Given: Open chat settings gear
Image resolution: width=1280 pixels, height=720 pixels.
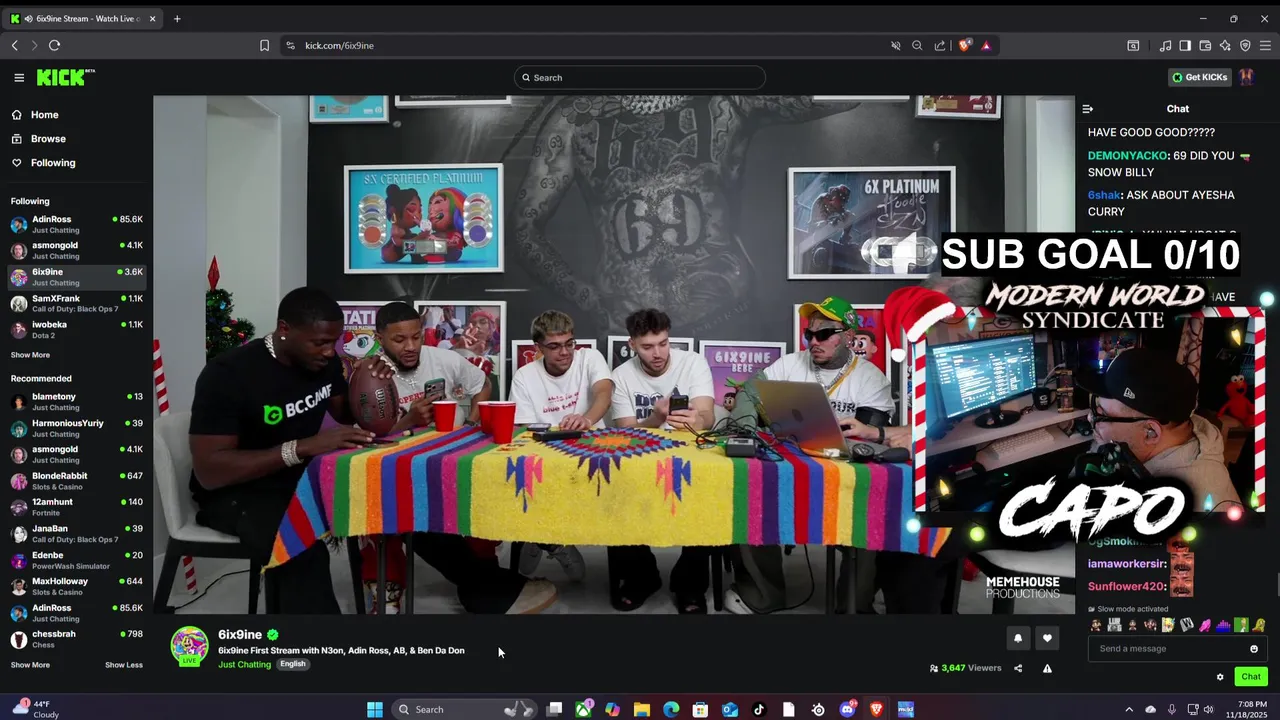Looking at the screenshot, I should 1220,677.
